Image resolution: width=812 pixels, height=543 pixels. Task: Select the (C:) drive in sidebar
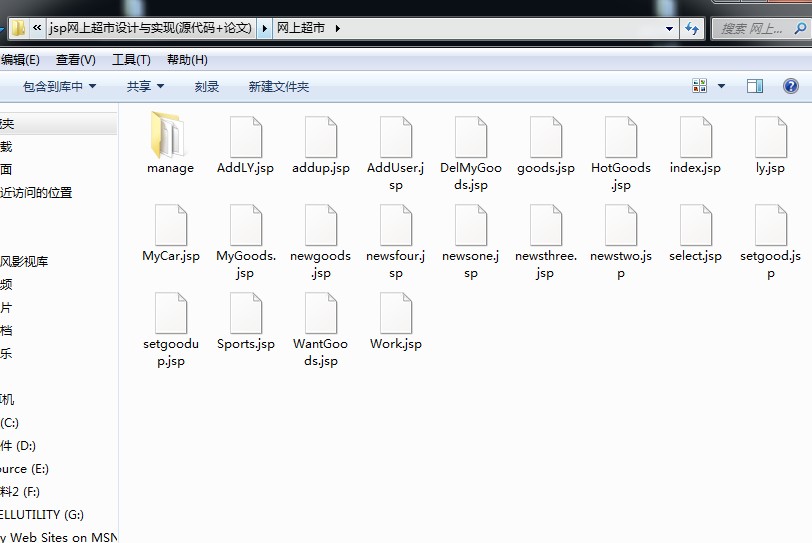pyautogui.click(x=9, y=423)
